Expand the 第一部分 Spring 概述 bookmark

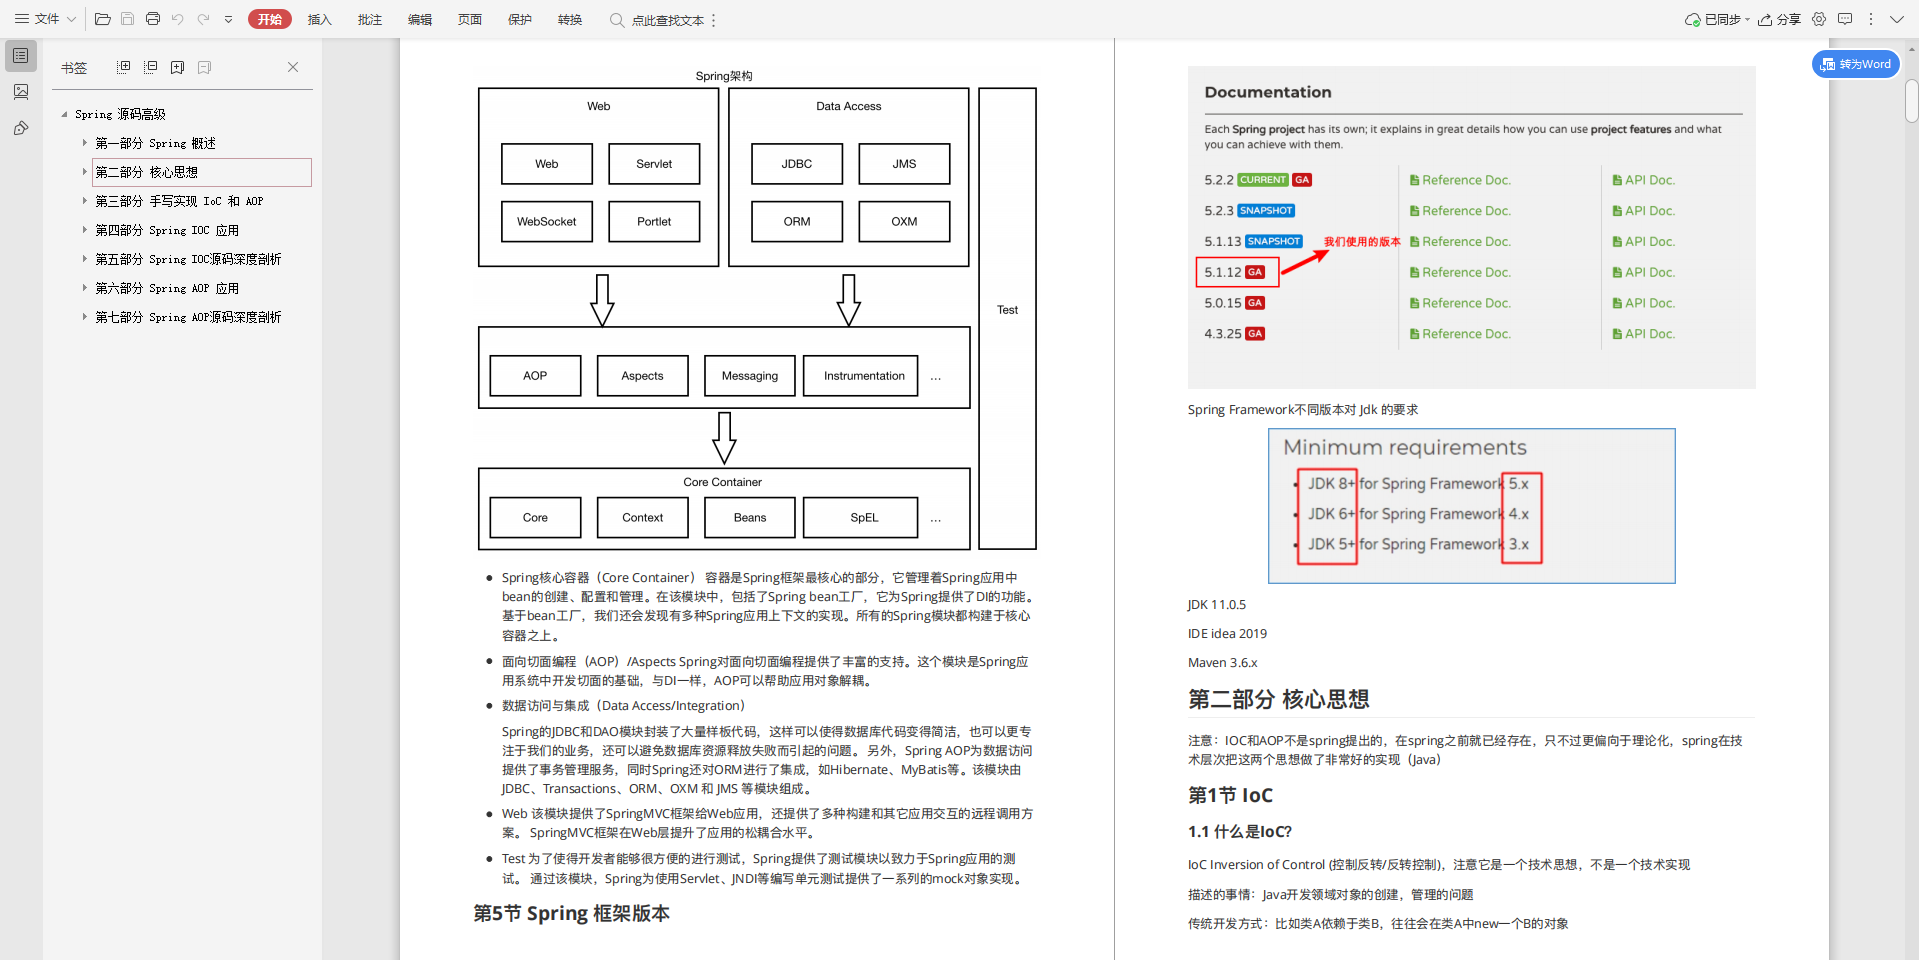coord(85,143)
